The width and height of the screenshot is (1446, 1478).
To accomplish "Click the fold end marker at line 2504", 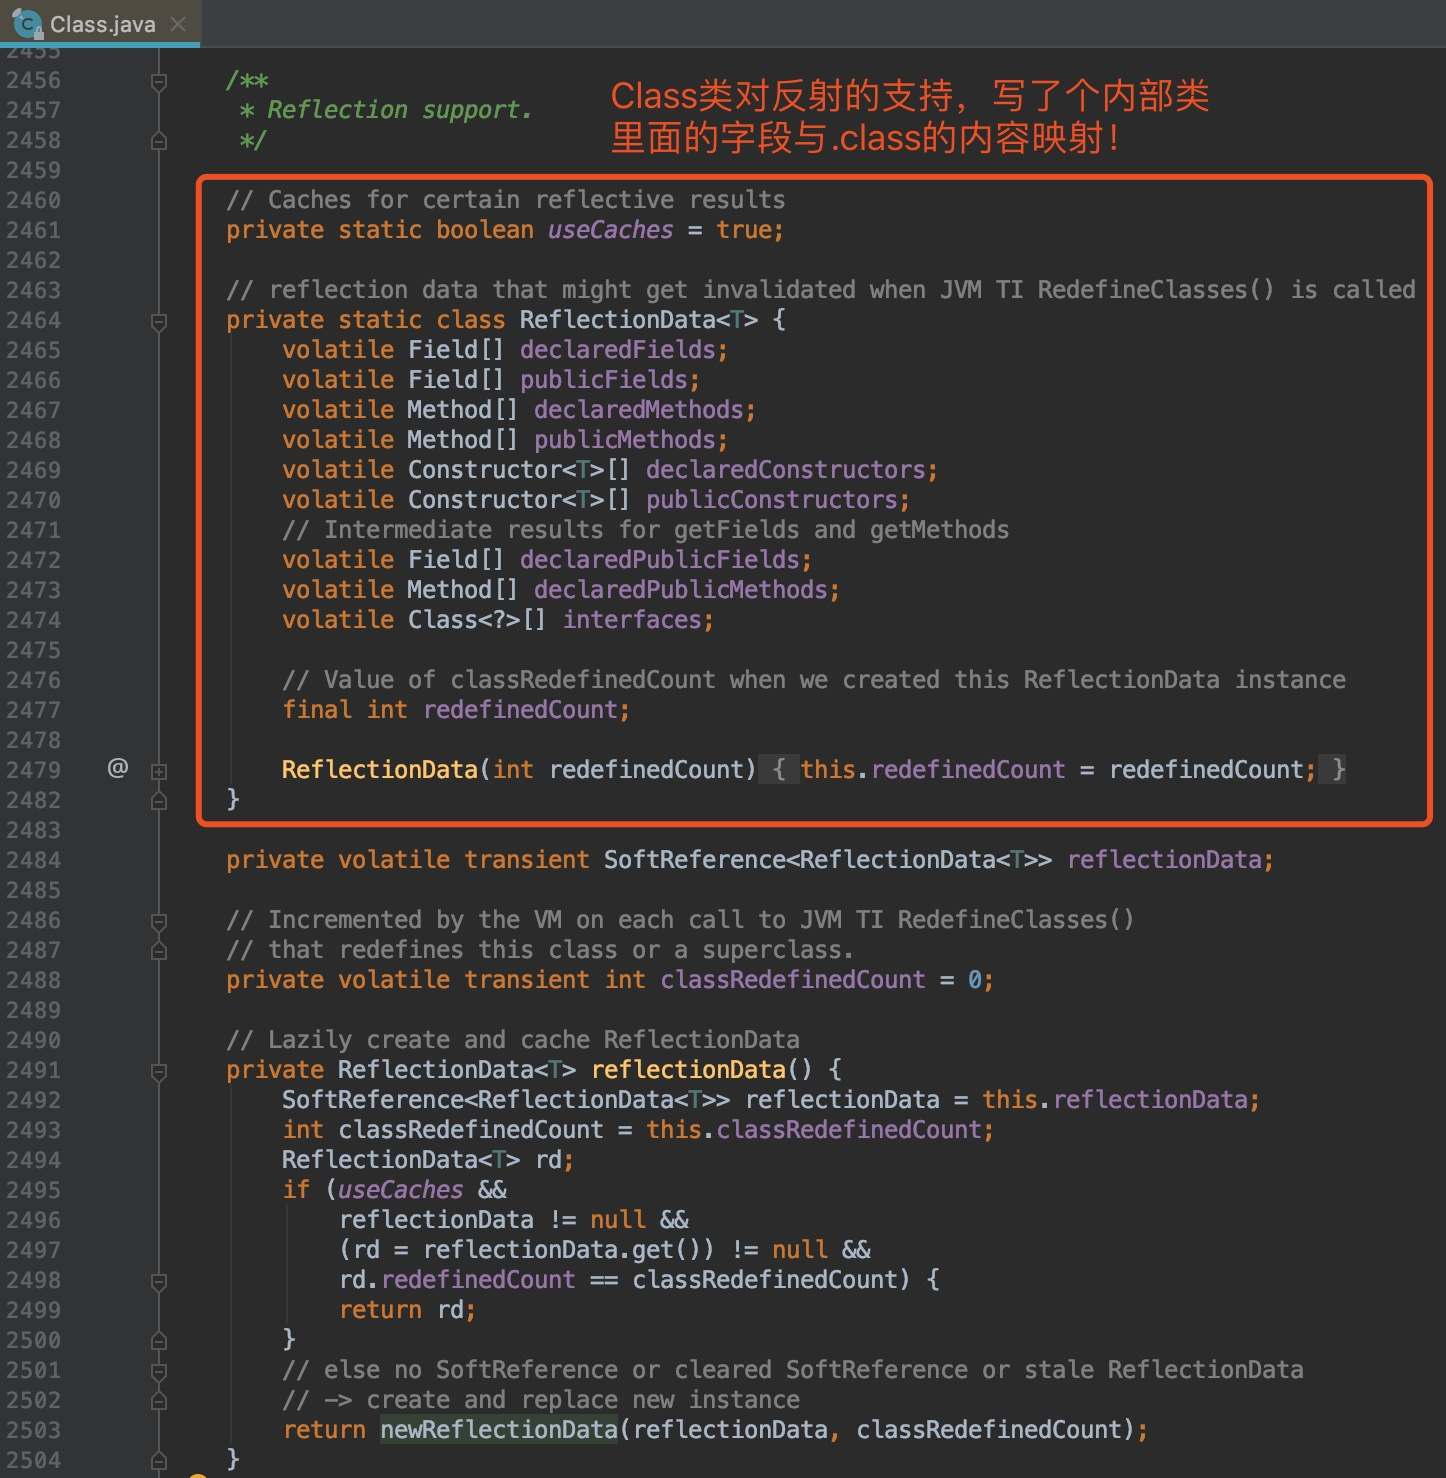I will pyautogui.click(x=159, y=1461).
